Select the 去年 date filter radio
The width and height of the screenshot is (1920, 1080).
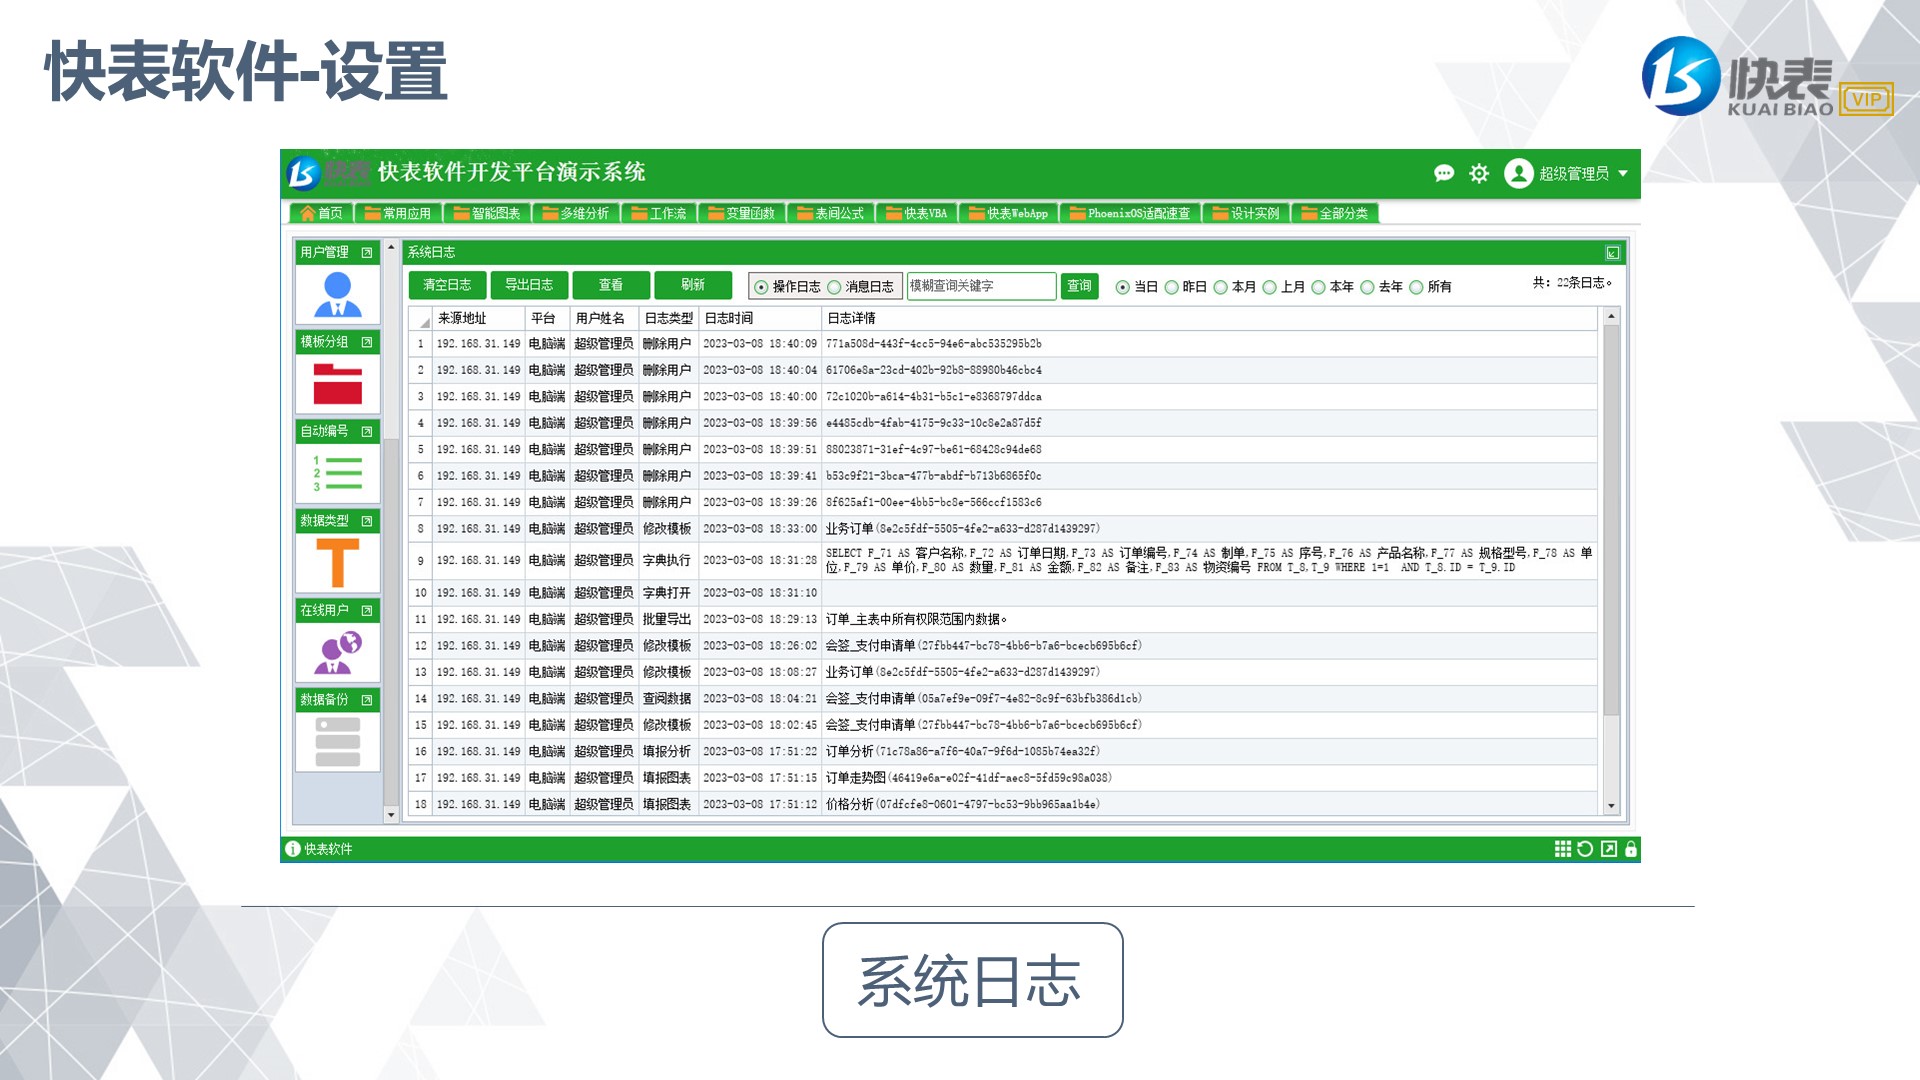(1368, 287)
